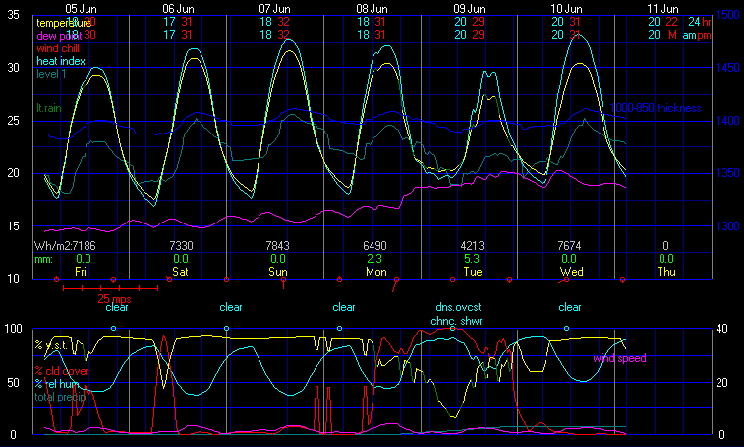Click the "4213" solar energy value
744x447 pixels.
coord(473,245)
